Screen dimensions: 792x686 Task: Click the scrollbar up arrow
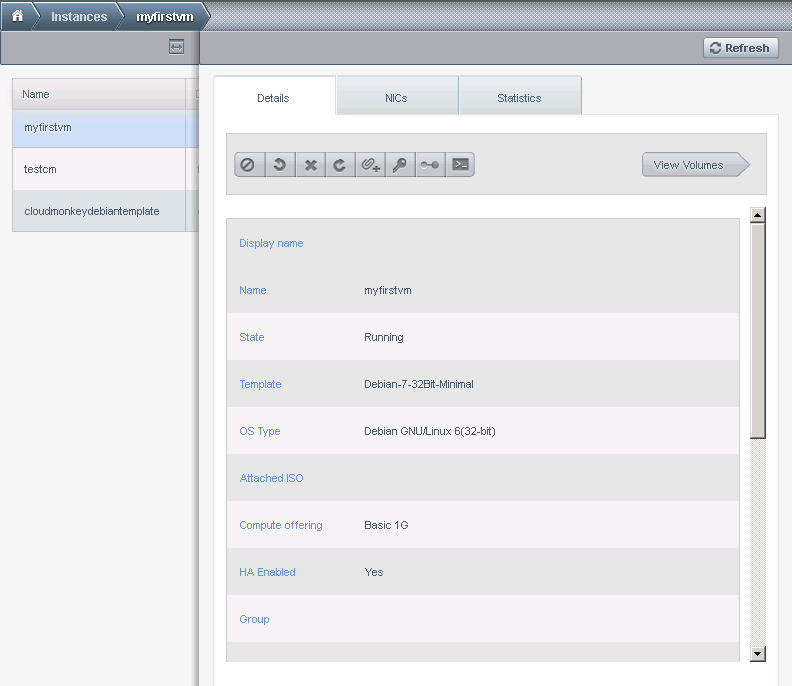pyautogui.click(x=757, y=215)
